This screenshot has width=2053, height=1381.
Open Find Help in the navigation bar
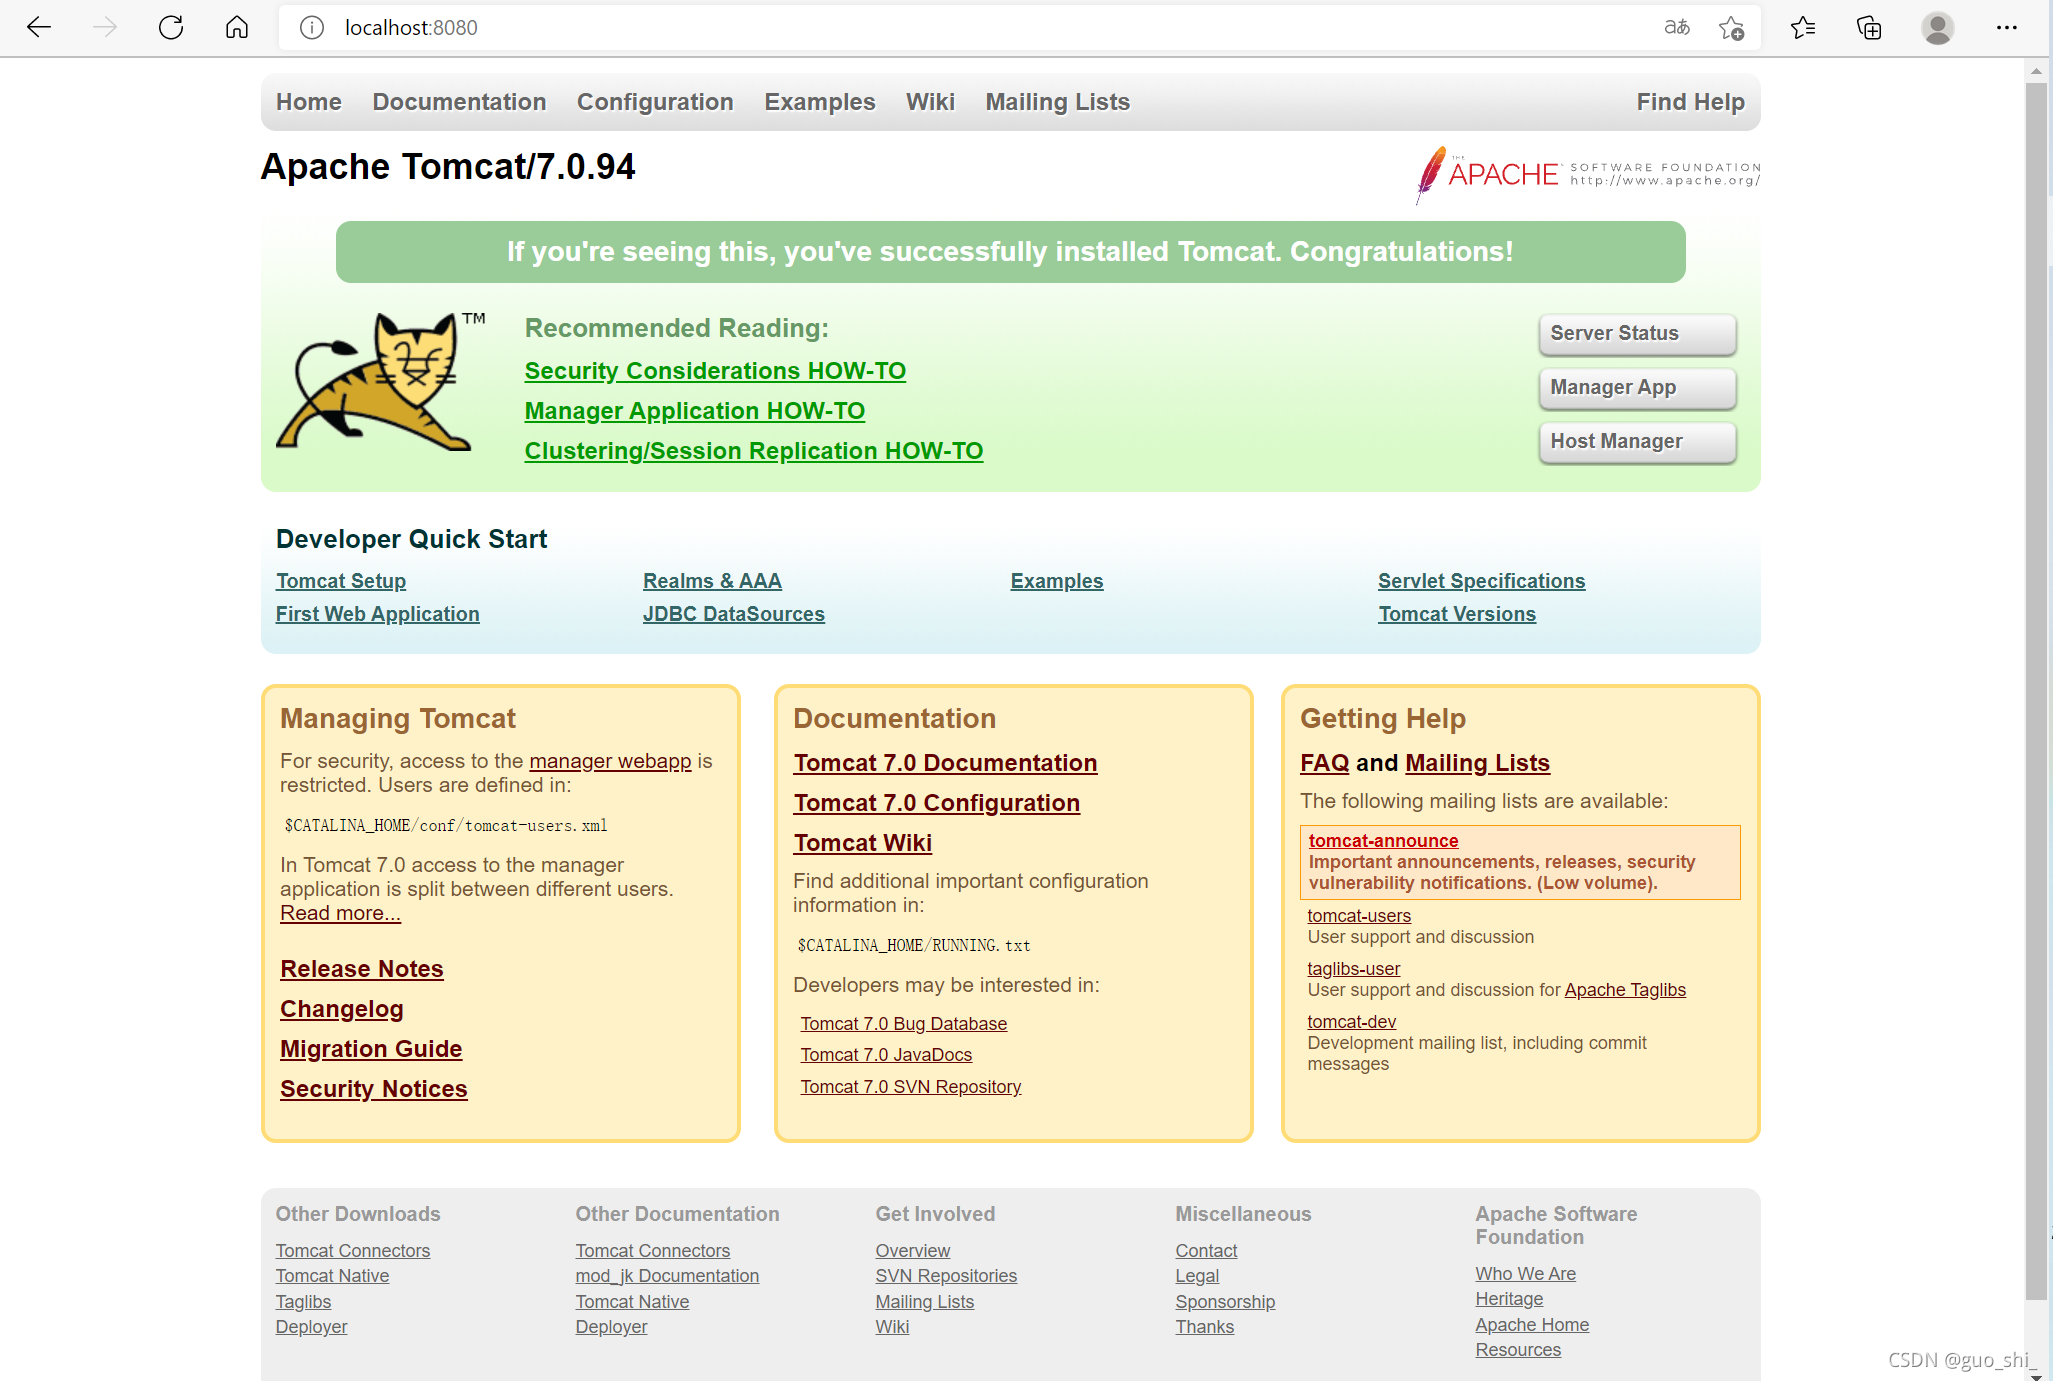click(x=1690, y=102)
